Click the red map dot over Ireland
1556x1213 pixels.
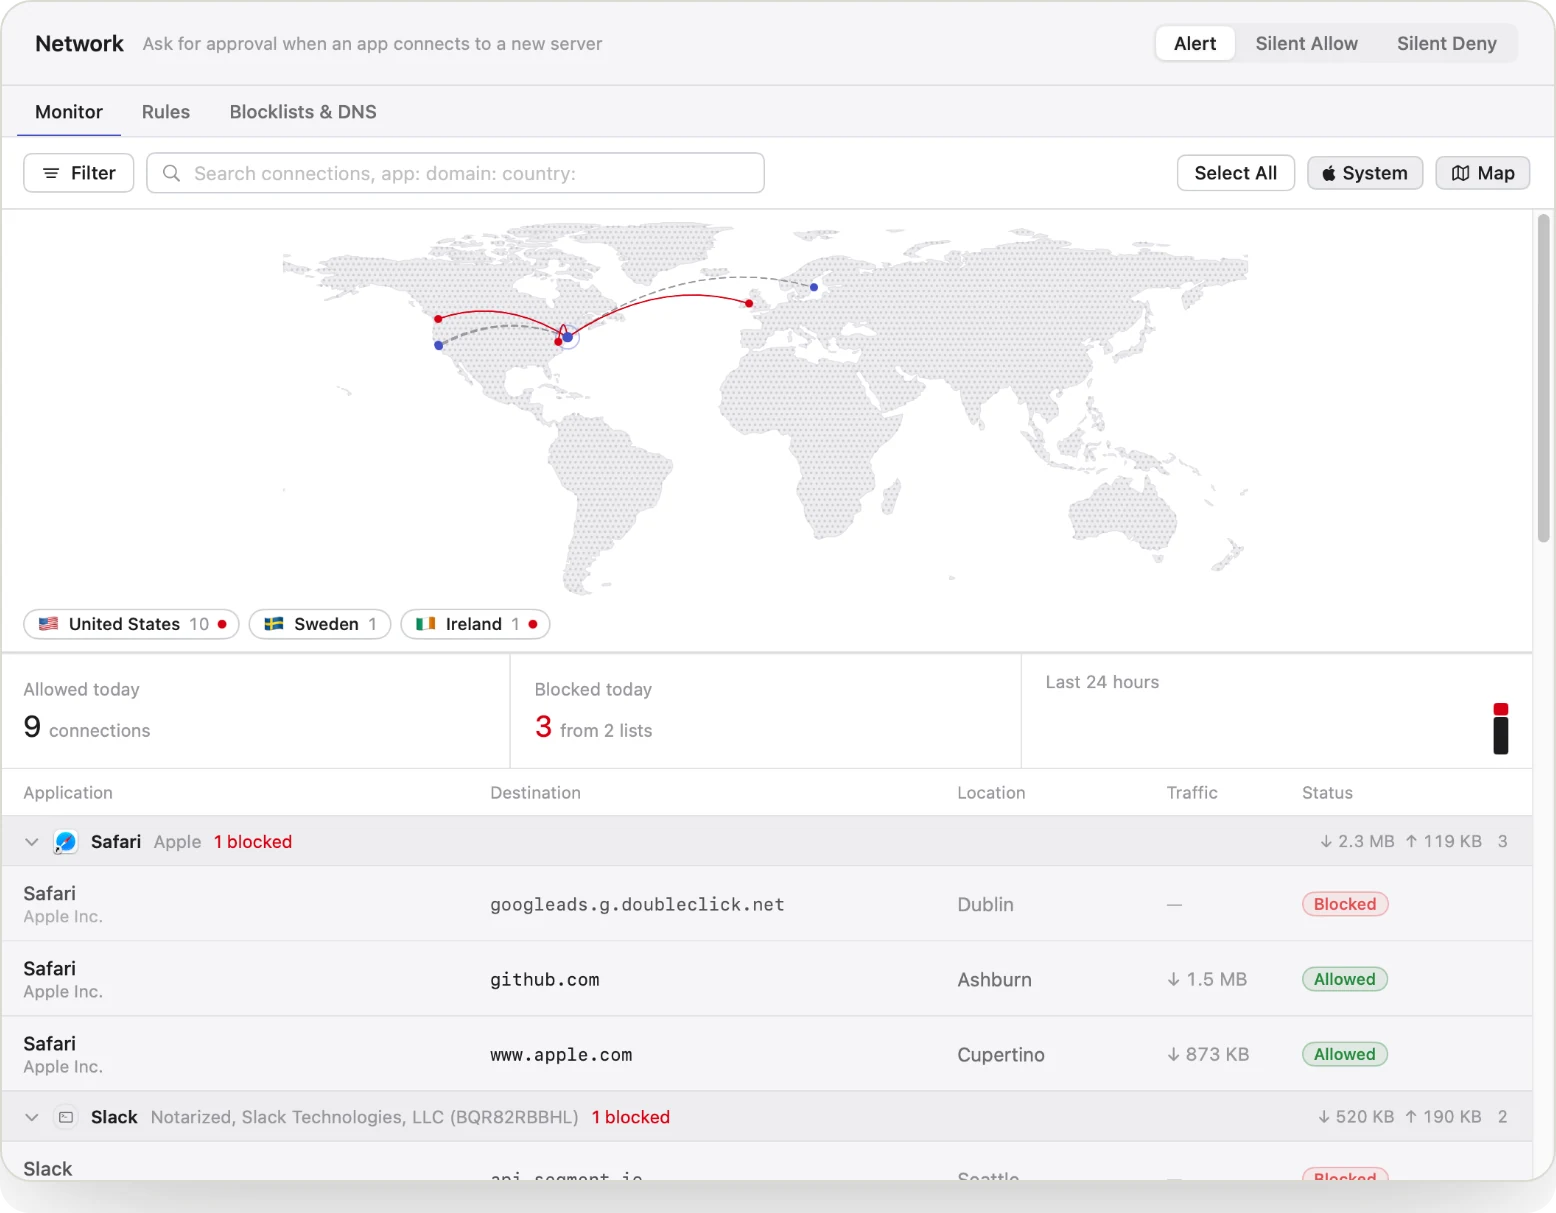[749, 303]
